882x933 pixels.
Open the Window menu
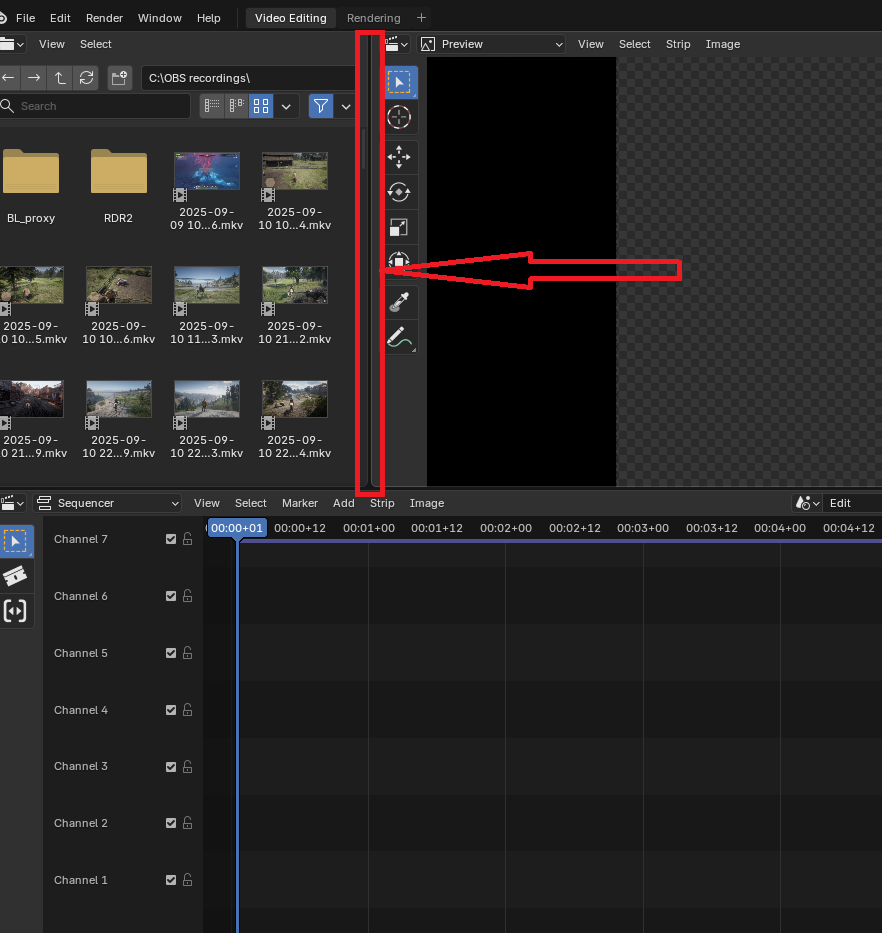[x=159, y=18]
